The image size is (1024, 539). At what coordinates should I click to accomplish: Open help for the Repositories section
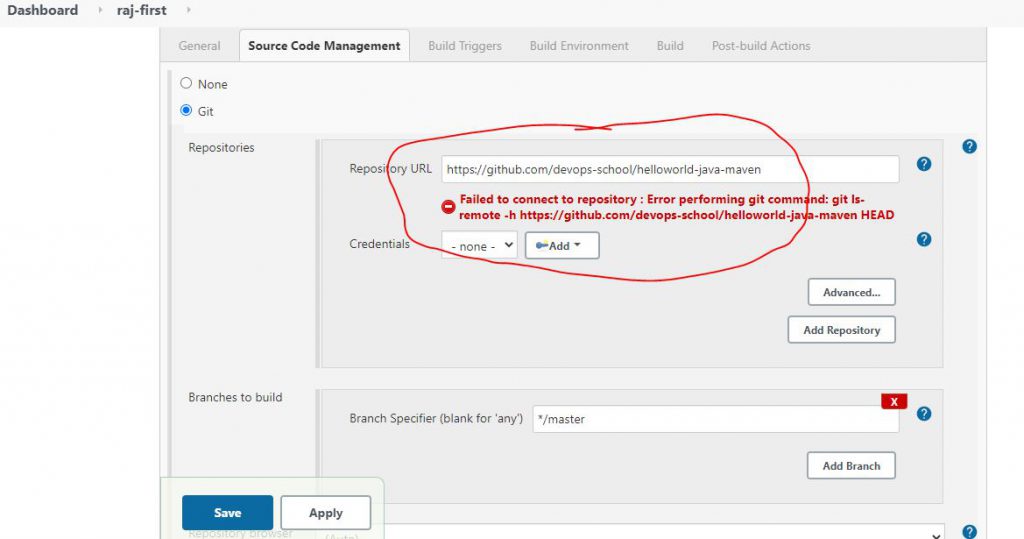(x=968, y=147)
